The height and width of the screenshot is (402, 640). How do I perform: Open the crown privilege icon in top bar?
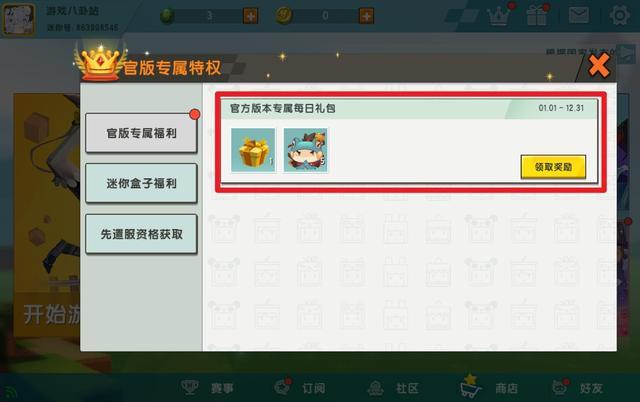point(499,15)
